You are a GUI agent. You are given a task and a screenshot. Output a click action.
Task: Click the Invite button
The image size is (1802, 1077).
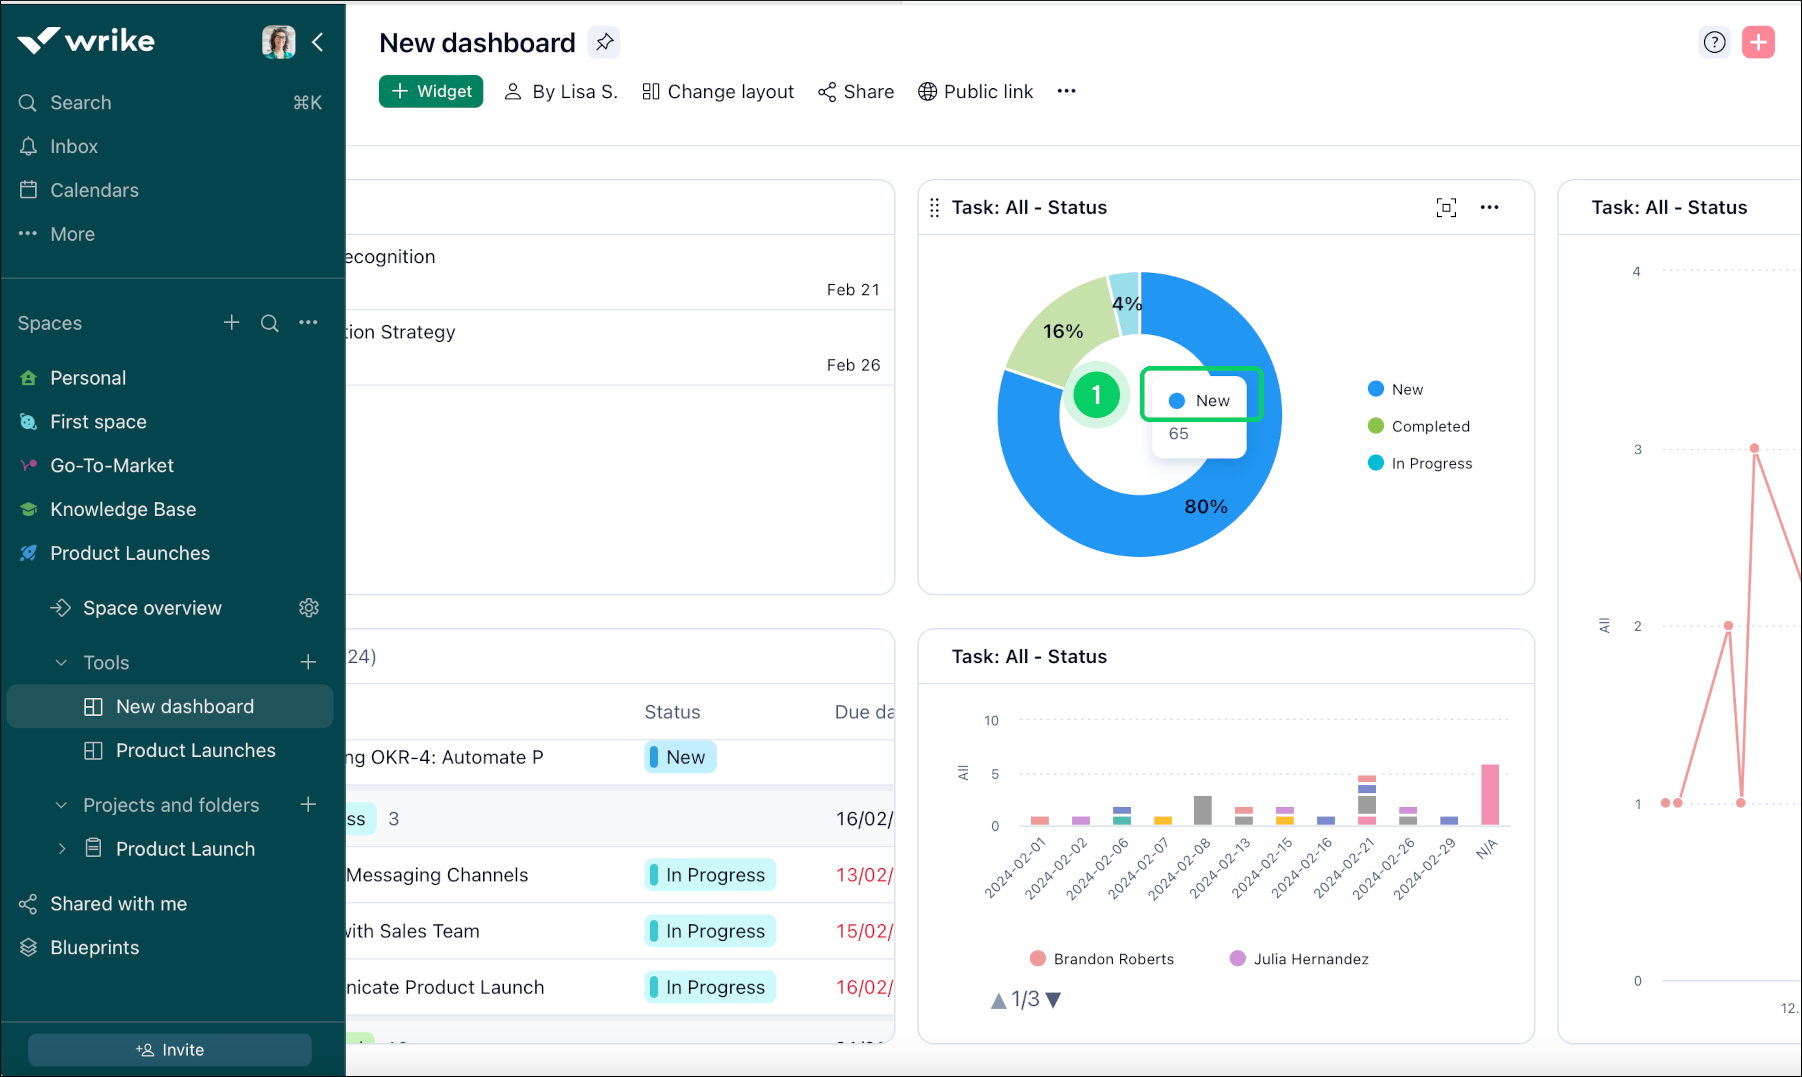pyautogui.click(x=170, y=1050)
